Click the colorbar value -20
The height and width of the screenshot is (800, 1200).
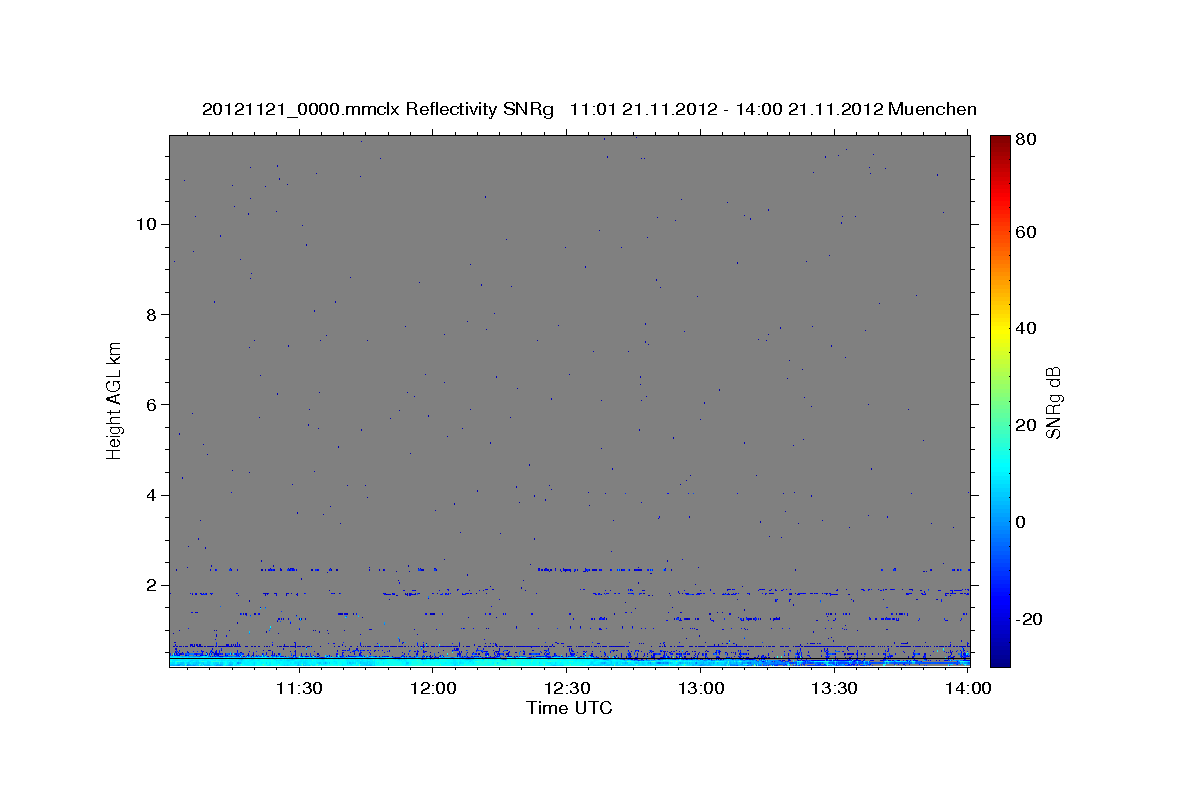[1029, 619]
